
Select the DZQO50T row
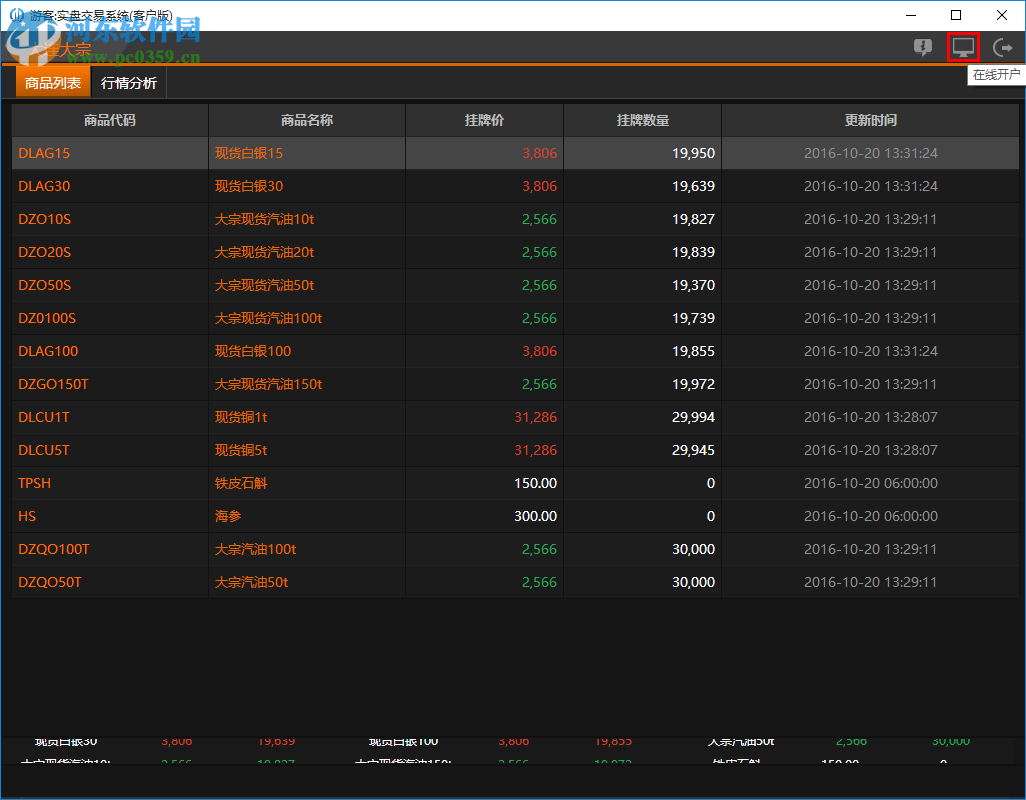[50, 582]
